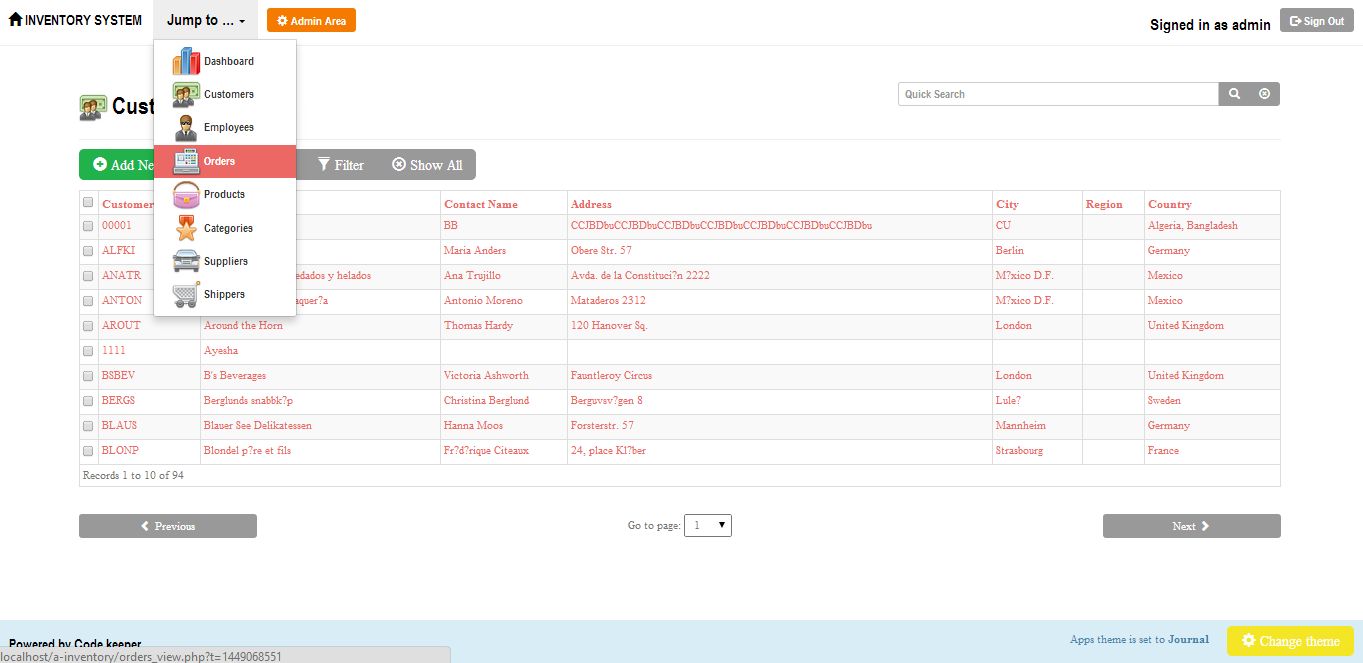
Task: Click the city cell Mannheim
Action: 1021,425
